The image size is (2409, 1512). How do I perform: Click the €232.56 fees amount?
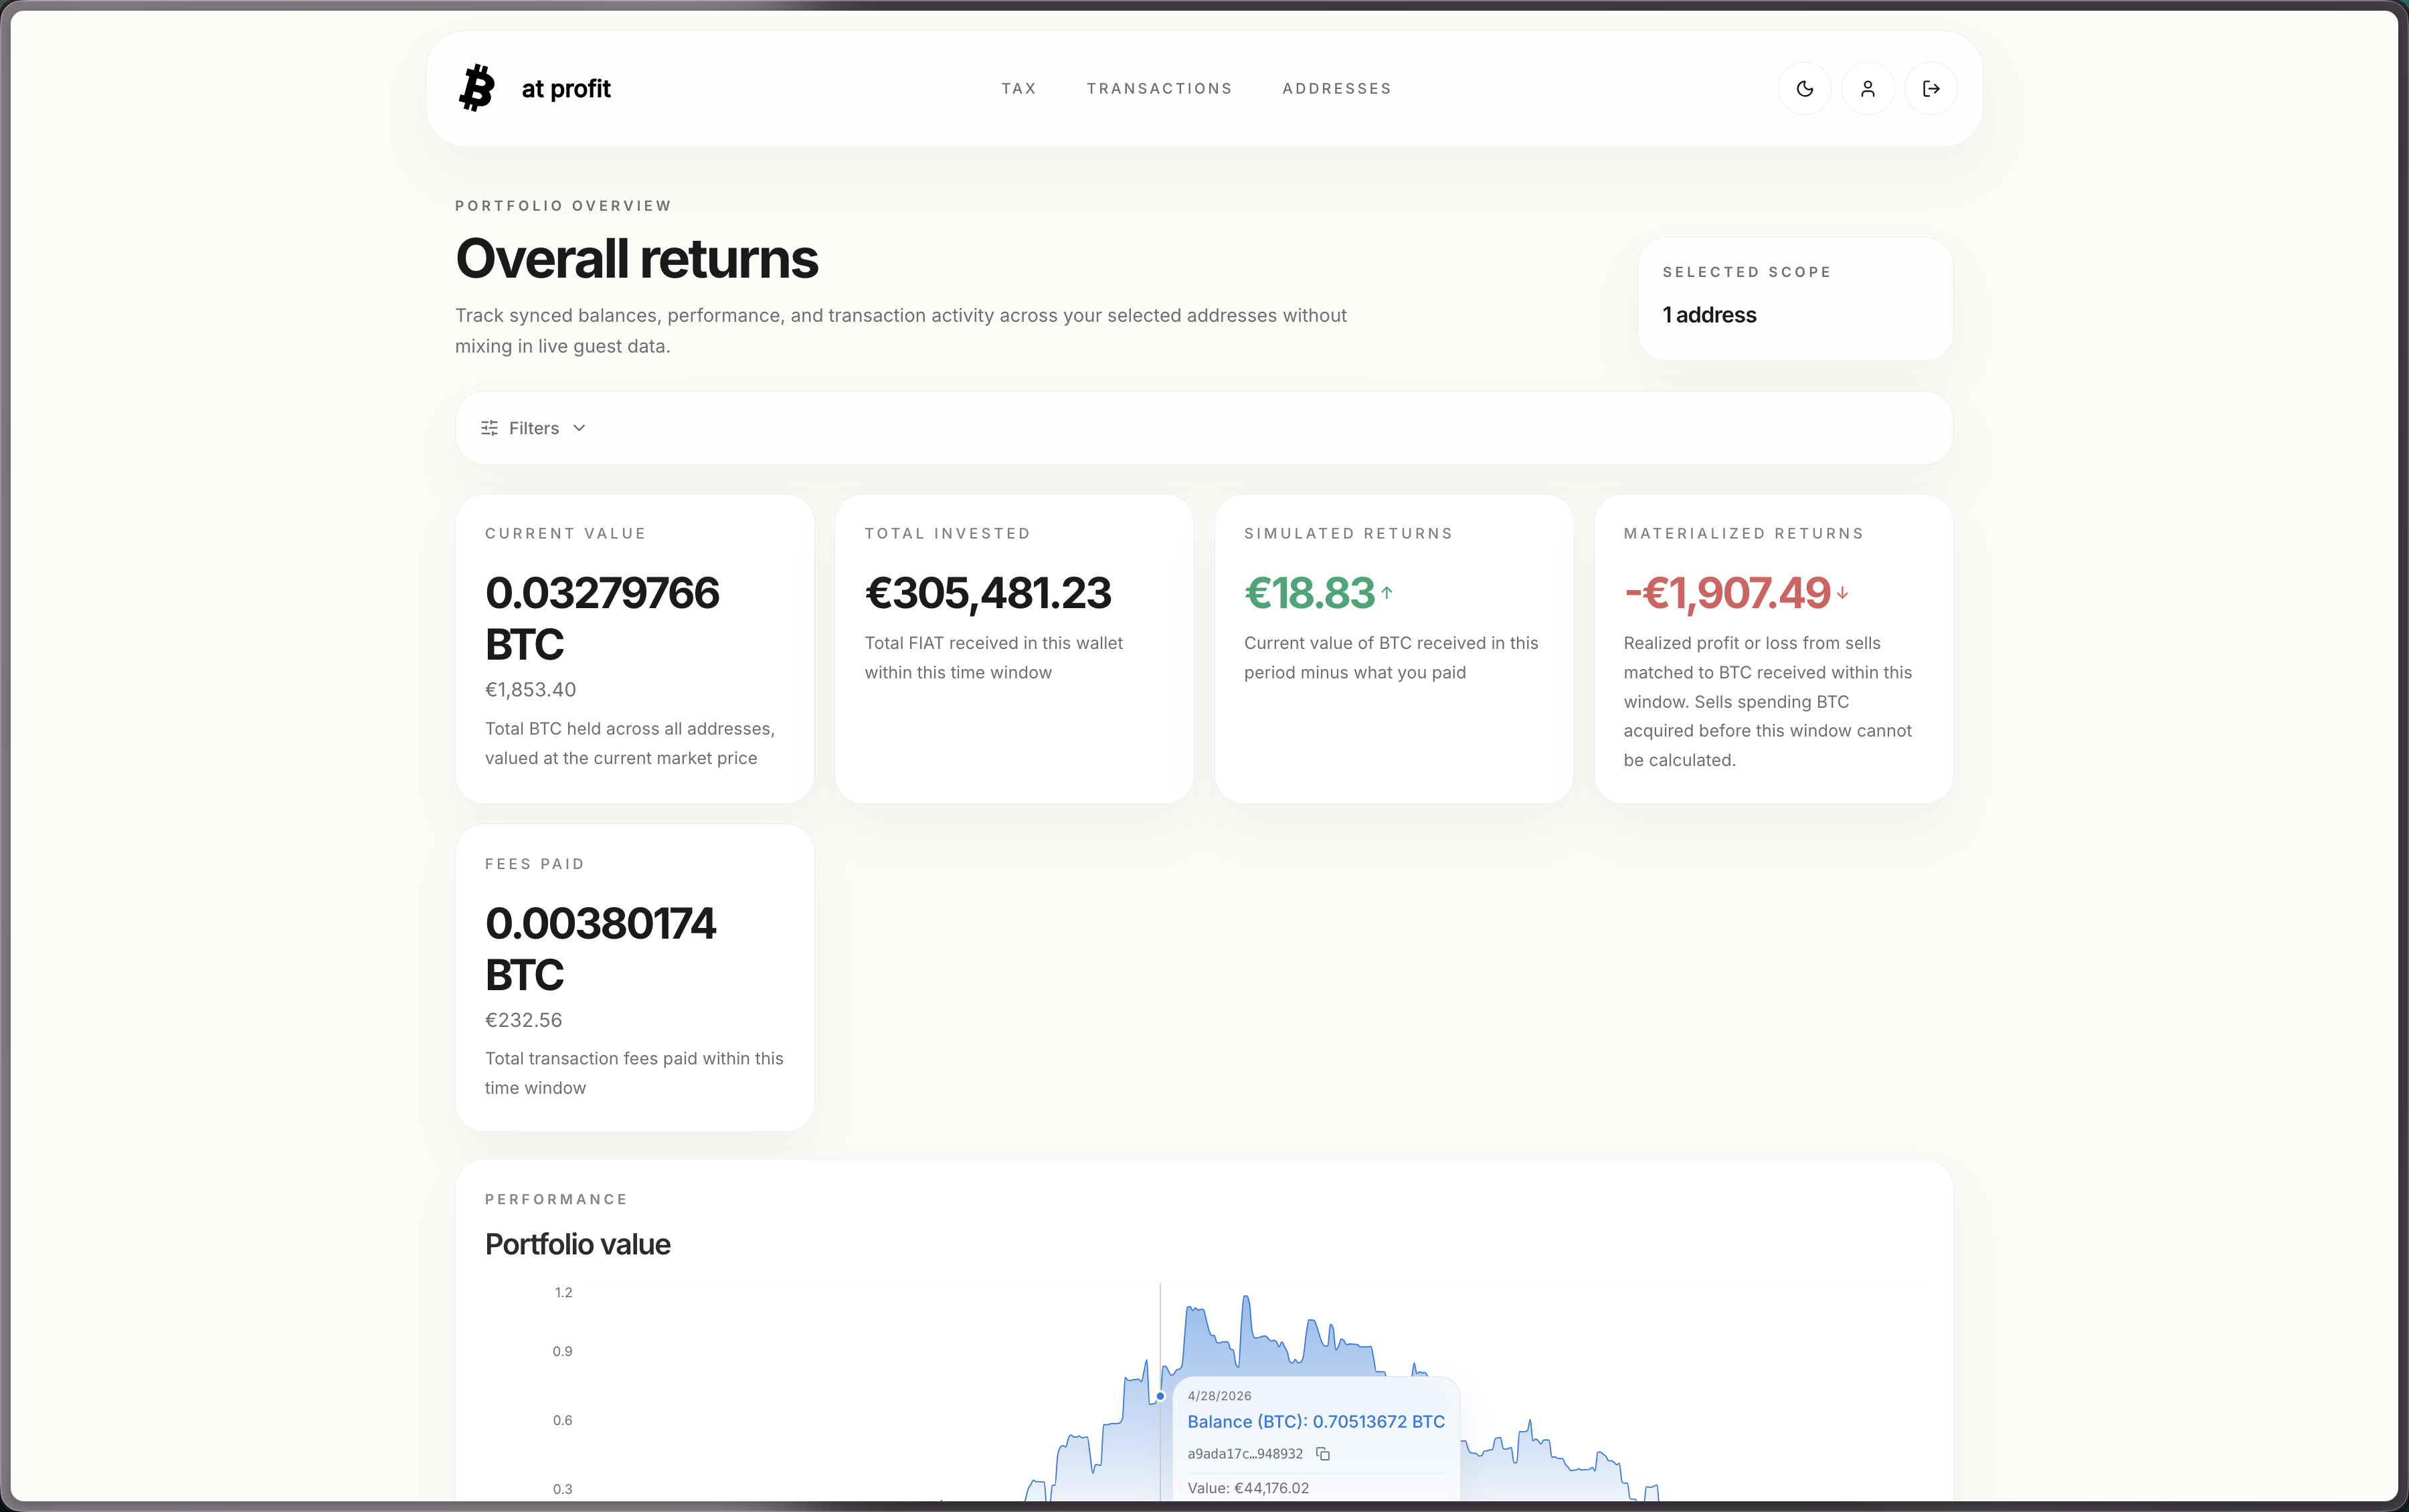(x=523, y=1020)
